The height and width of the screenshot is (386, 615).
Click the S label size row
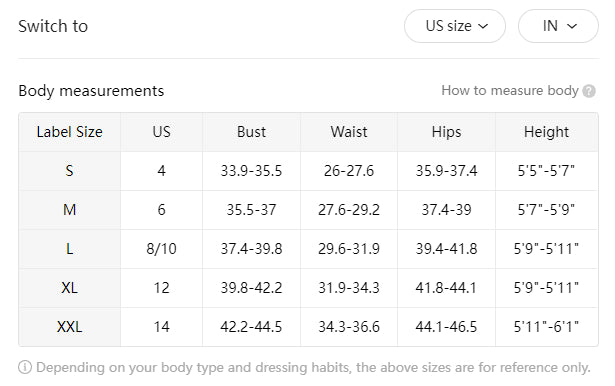(x=308, y=171)
